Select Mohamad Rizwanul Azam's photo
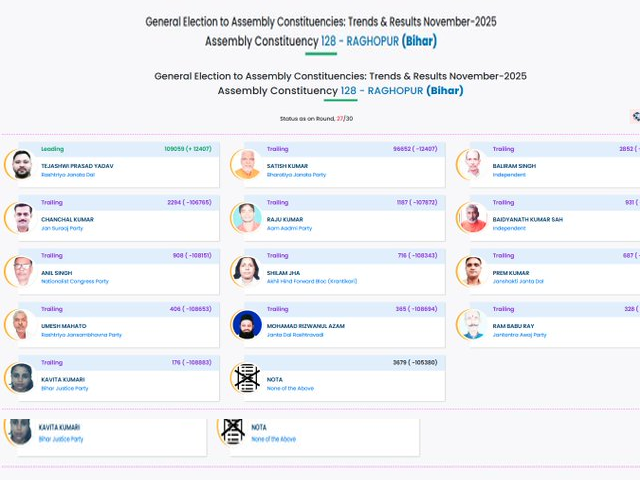 (246, 325)
